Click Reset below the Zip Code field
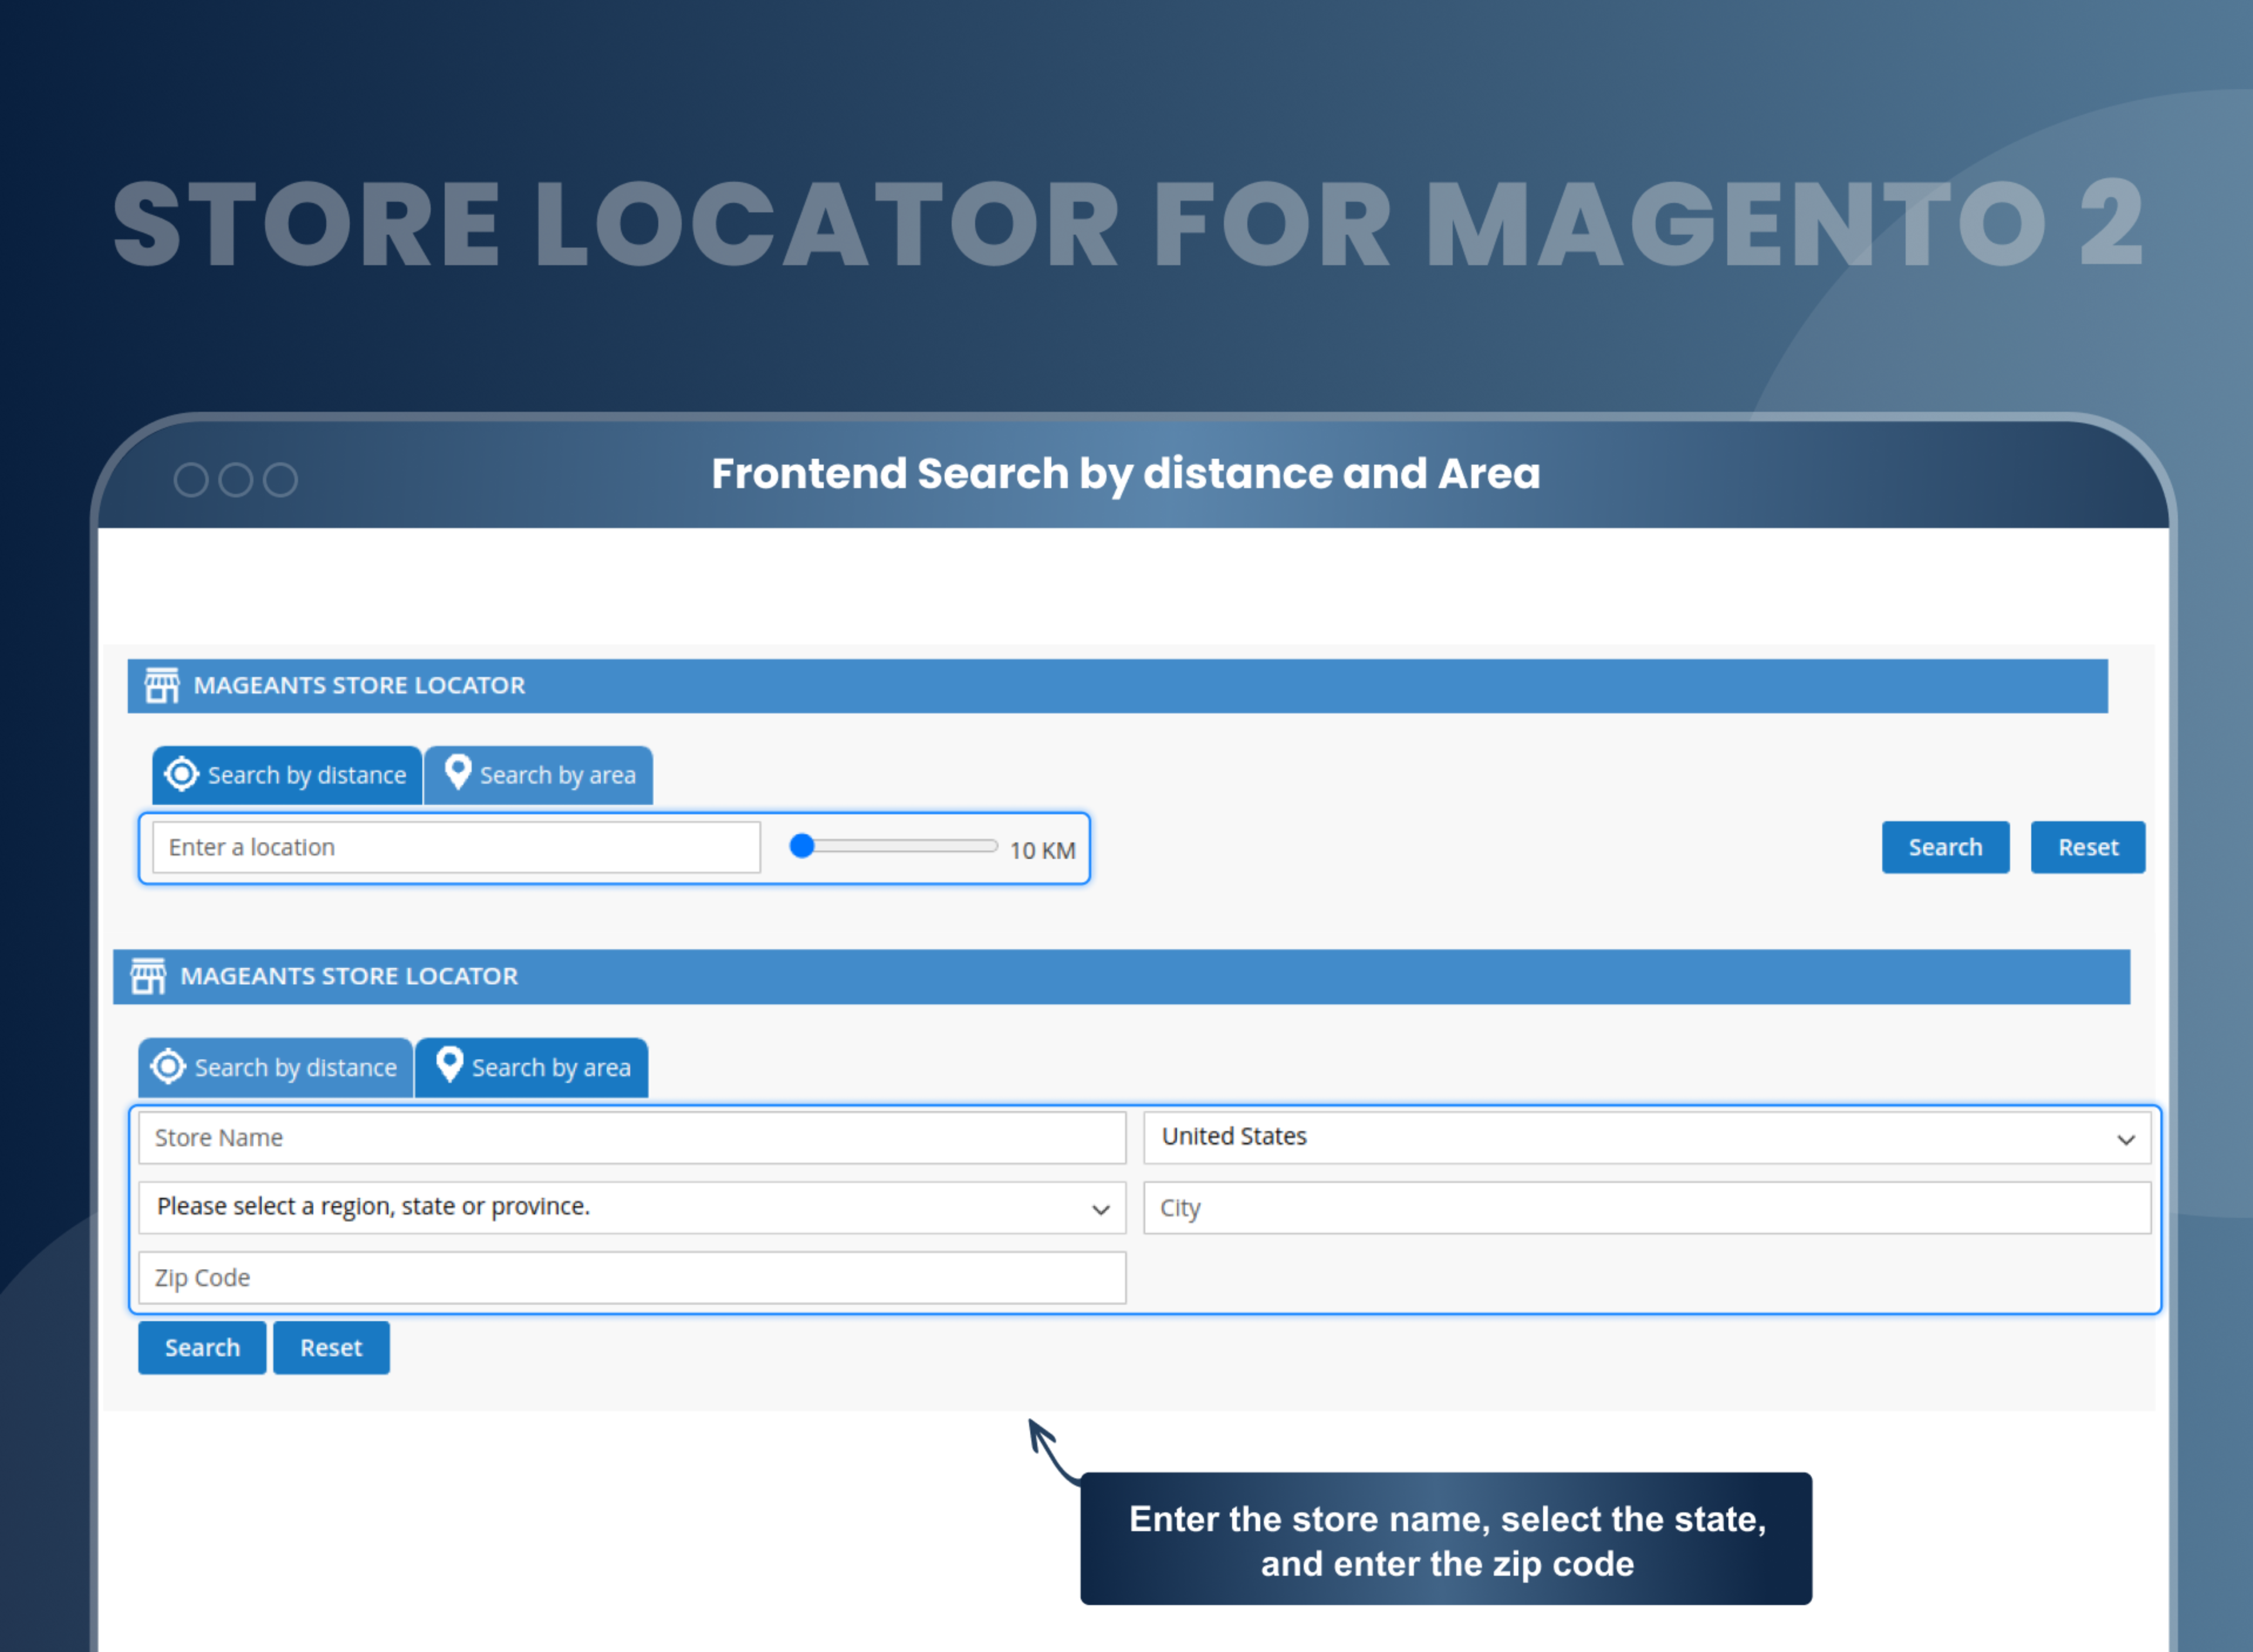 (x=331, y=1347)
